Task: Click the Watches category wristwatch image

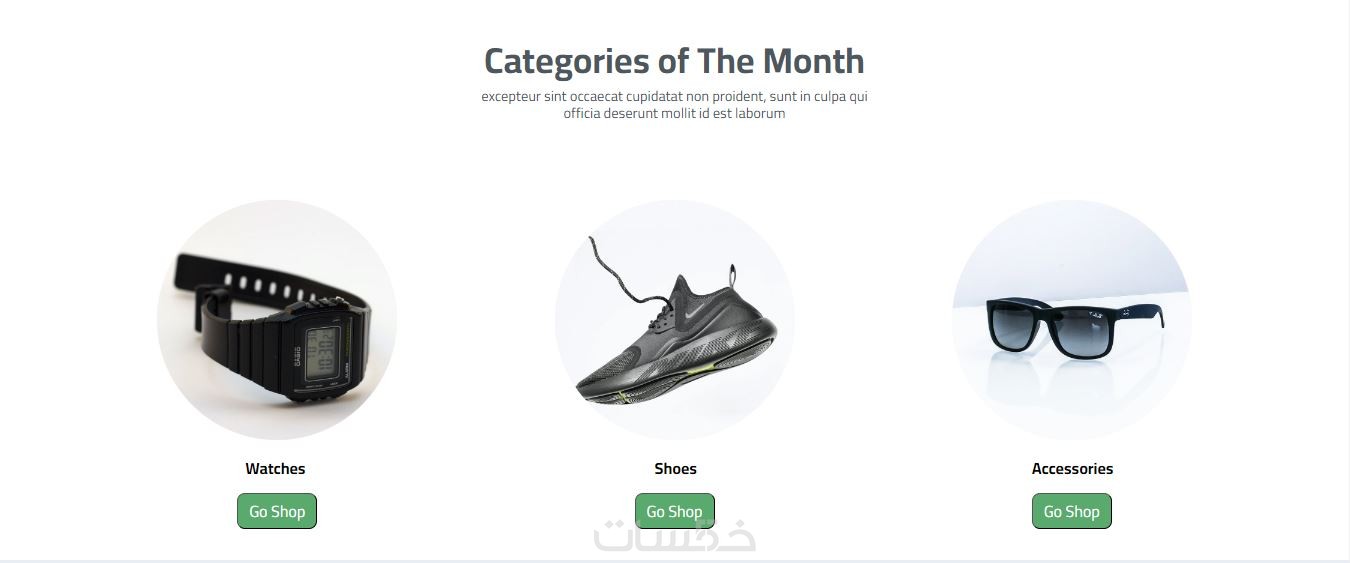Action: [x=277, y=320]
